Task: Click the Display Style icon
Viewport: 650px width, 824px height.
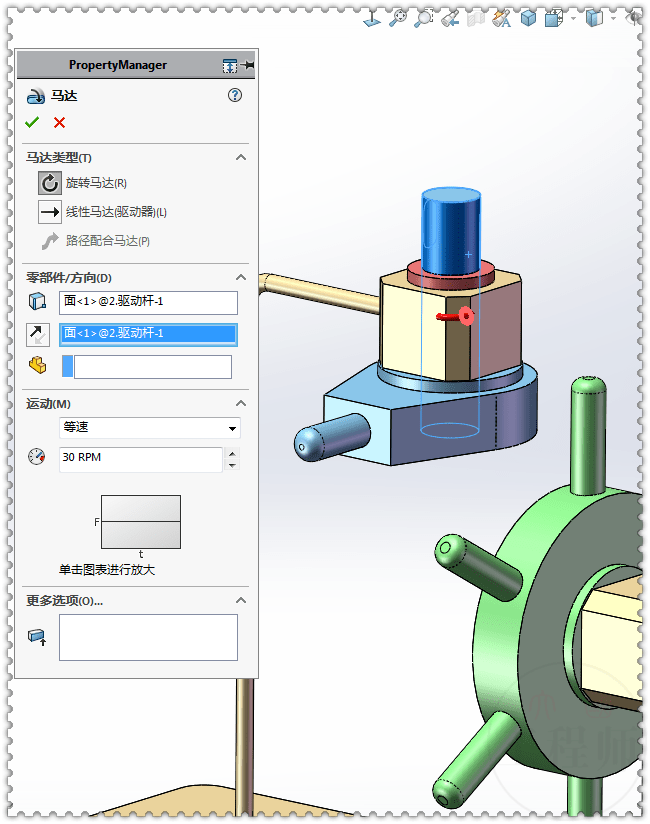Action: (x=594, y=18)
